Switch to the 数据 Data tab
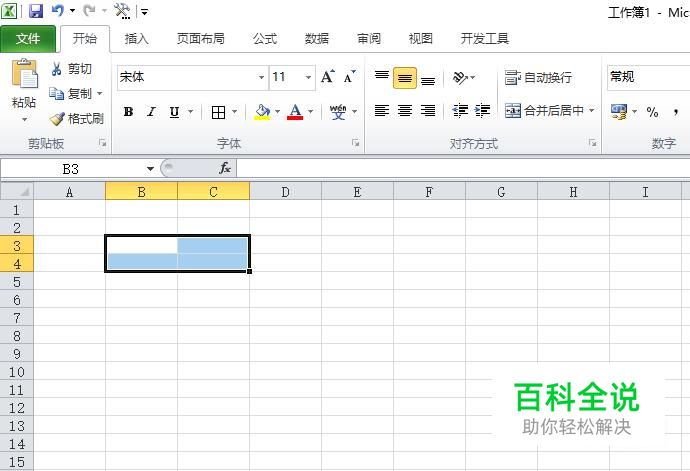690x471 pixels. tap(317, 39)
